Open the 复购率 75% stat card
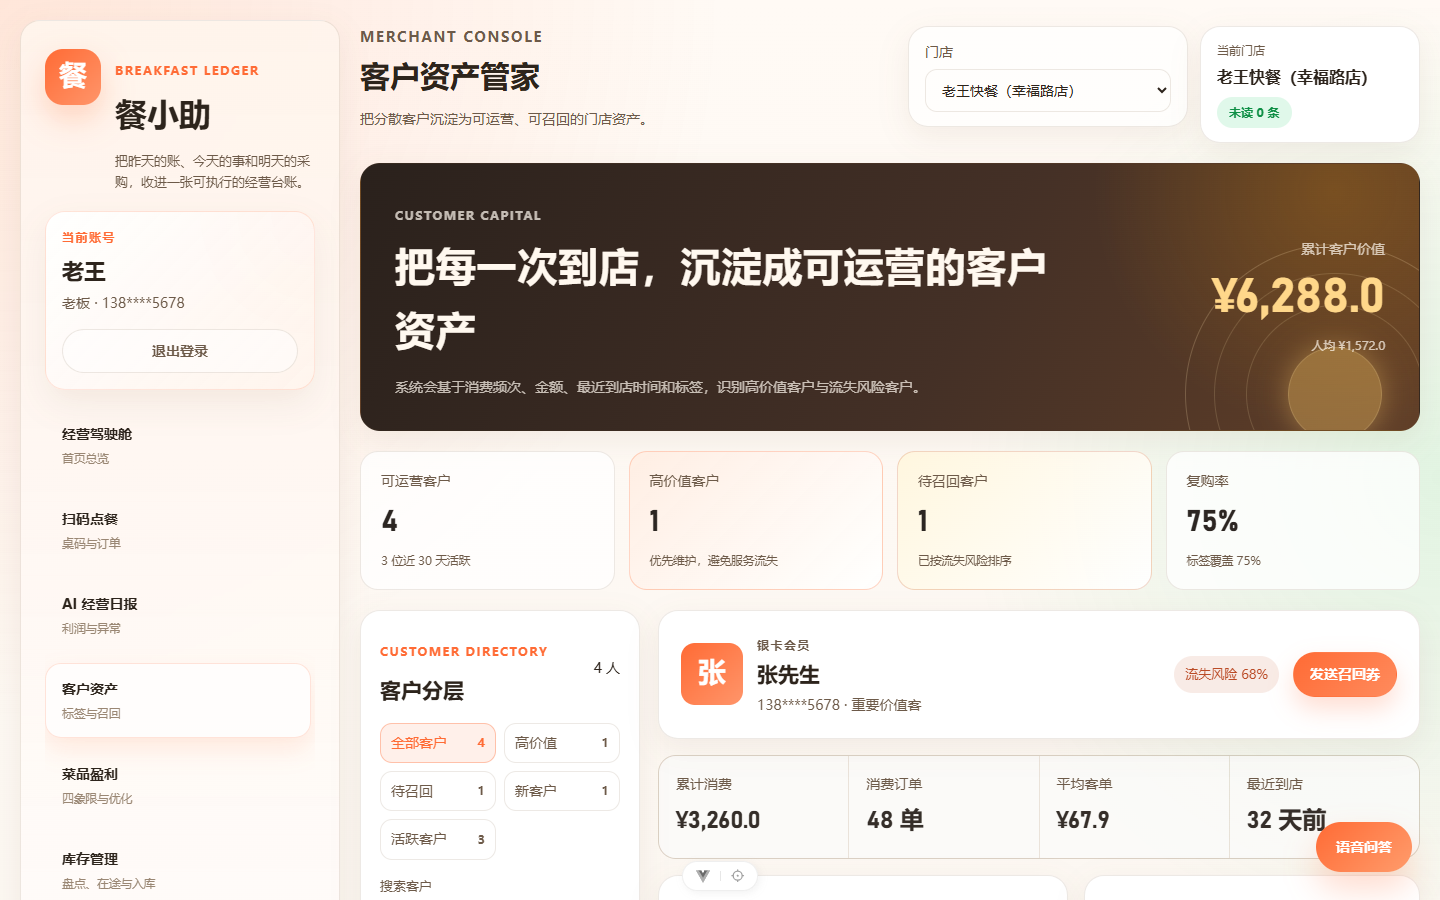Viewport: 1440px width, 900px height. pyautogui.click(x=1293, y=520)
